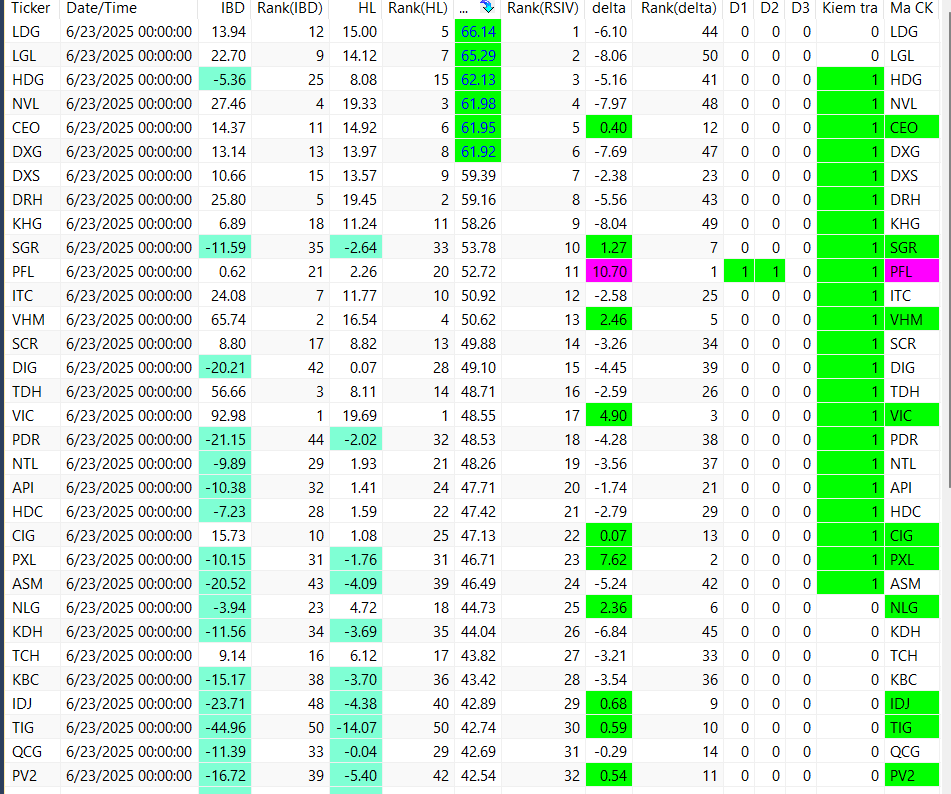Click the -44.96 IBD value for TIG
The height and width of the screenshot is (794, 951).
click(224, 727)
